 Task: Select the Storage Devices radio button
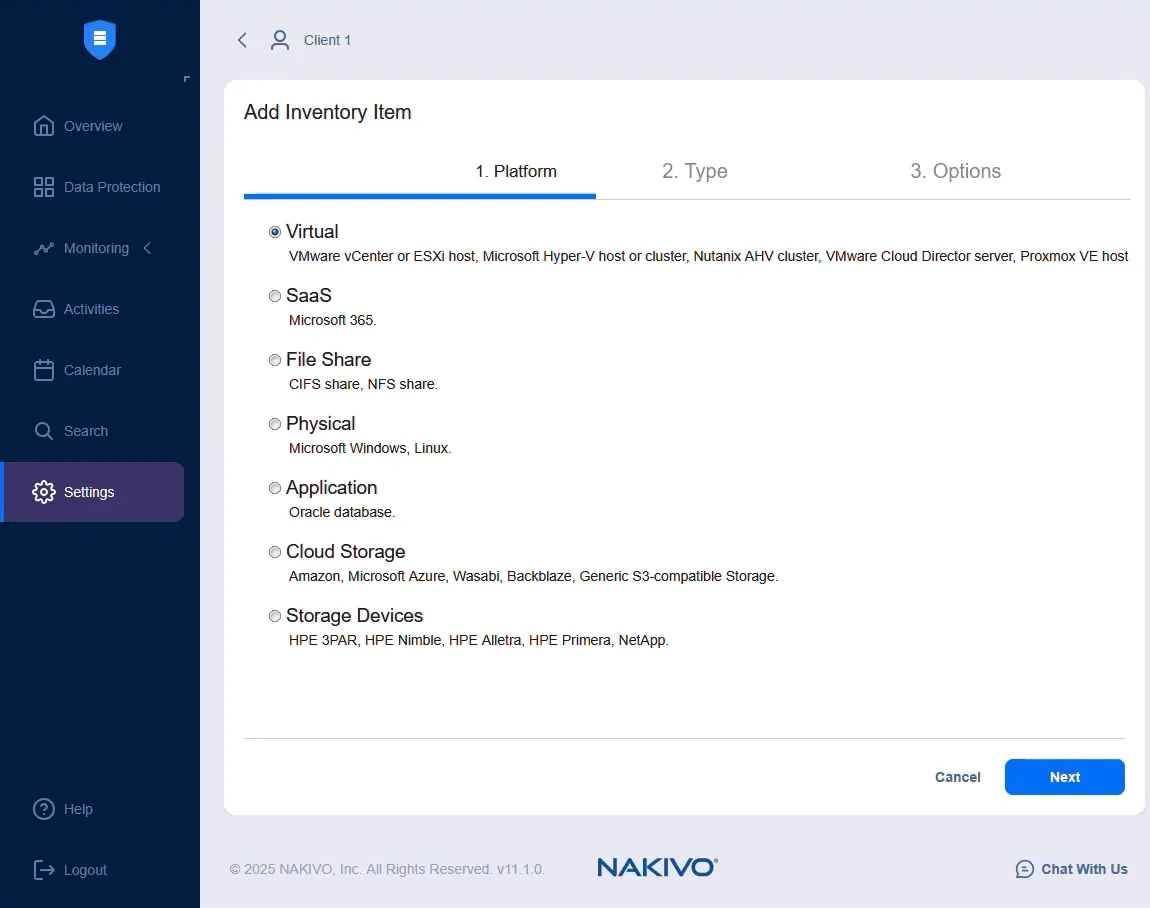(275, 616)
